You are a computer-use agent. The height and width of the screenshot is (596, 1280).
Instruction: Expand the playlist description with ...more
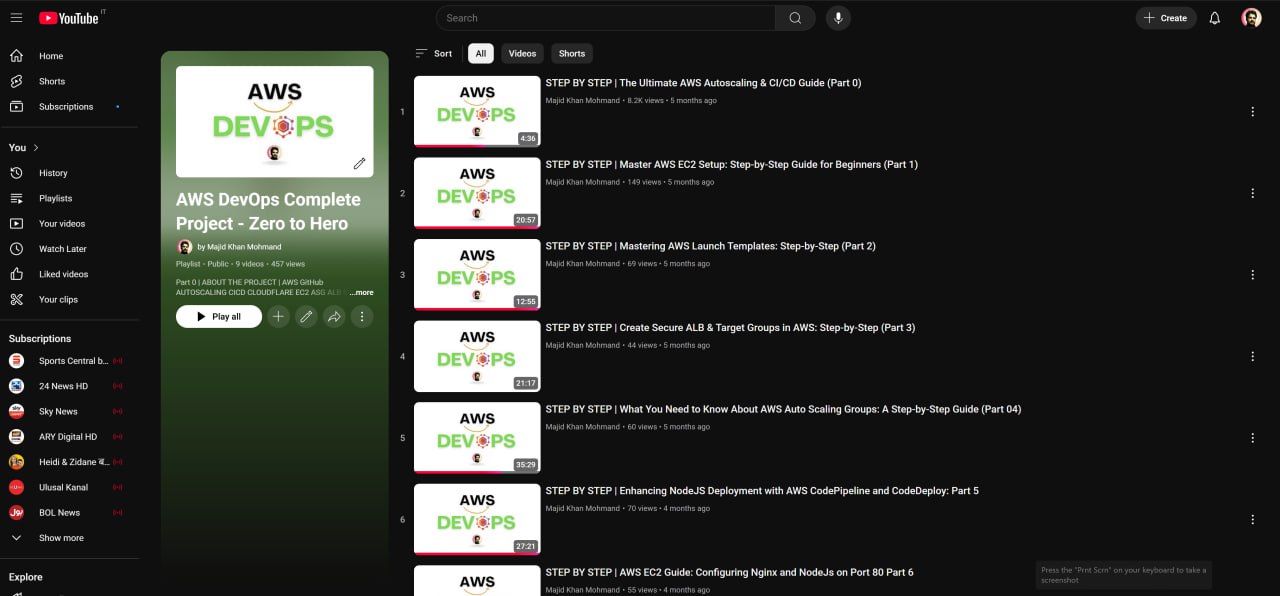click(361, 293)
